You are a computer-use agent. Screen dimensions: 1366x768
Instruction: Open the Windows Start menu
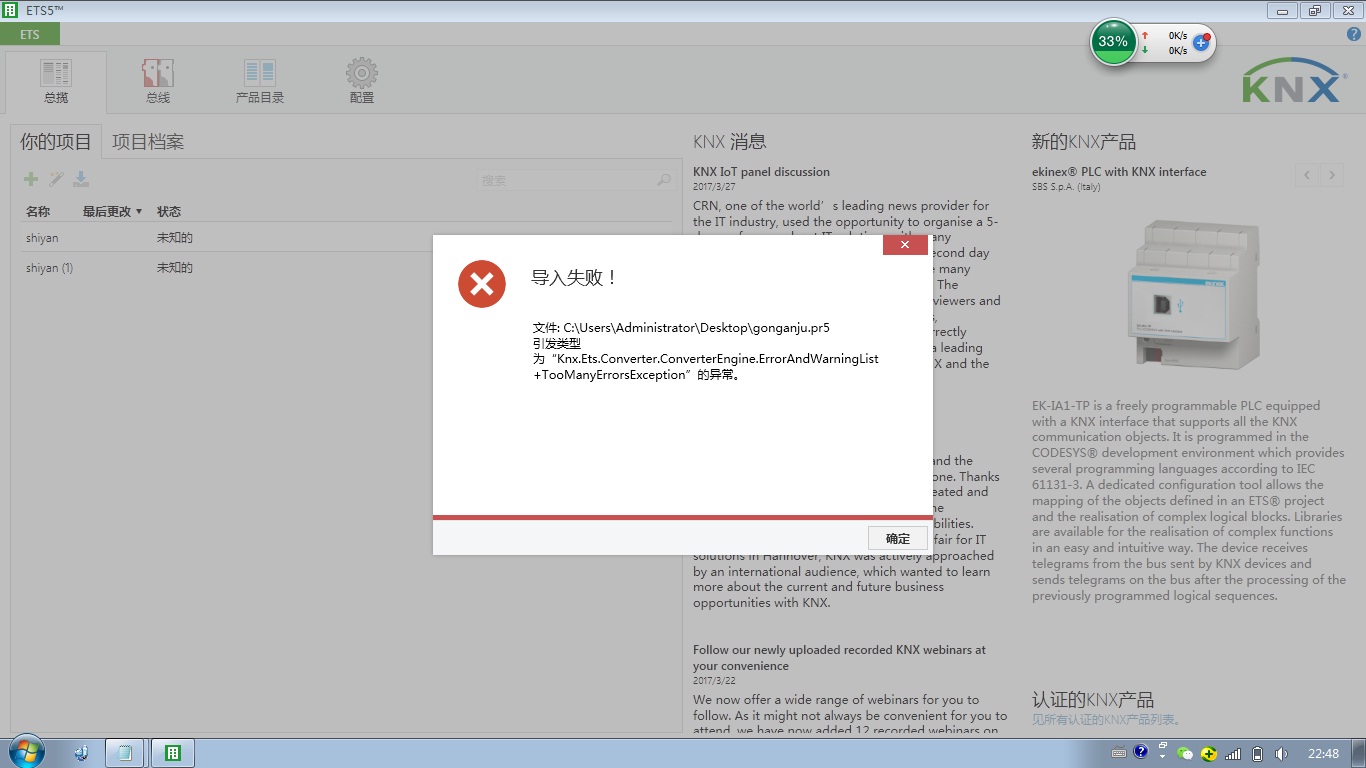(26, 752)
